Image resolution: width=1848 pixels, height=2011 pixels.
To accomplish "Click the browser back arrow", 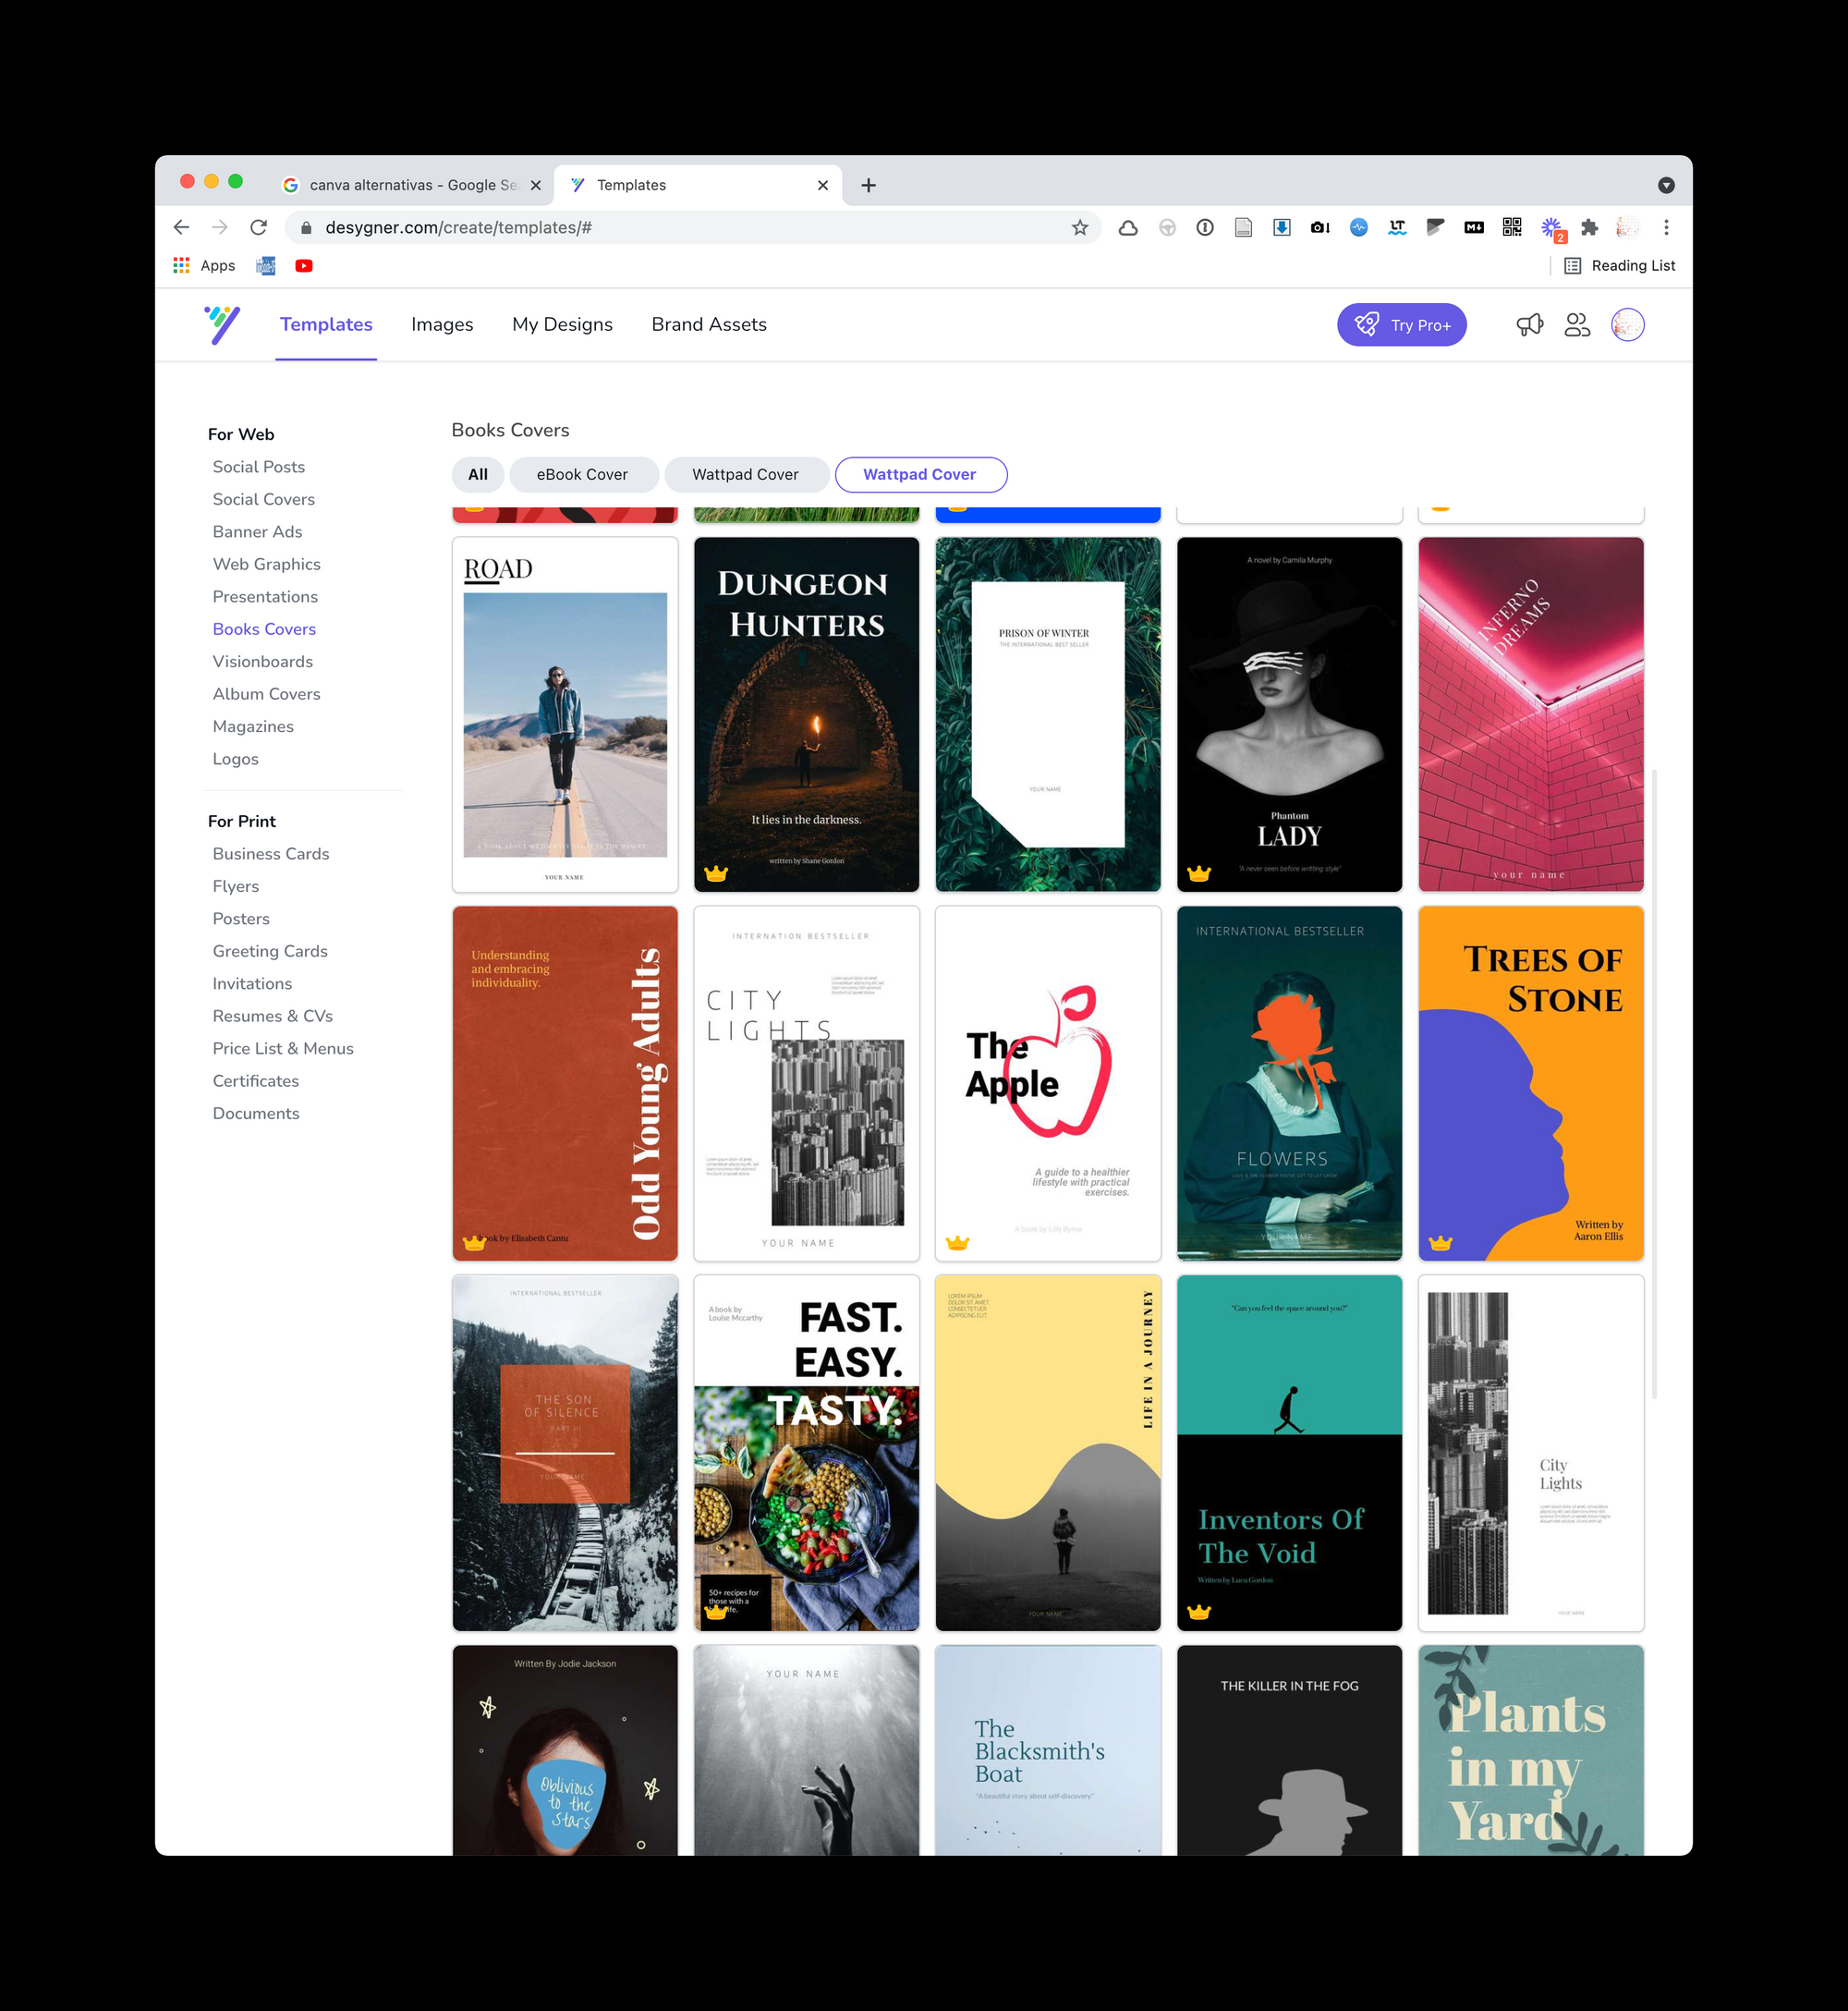I will tap(181, 228).
